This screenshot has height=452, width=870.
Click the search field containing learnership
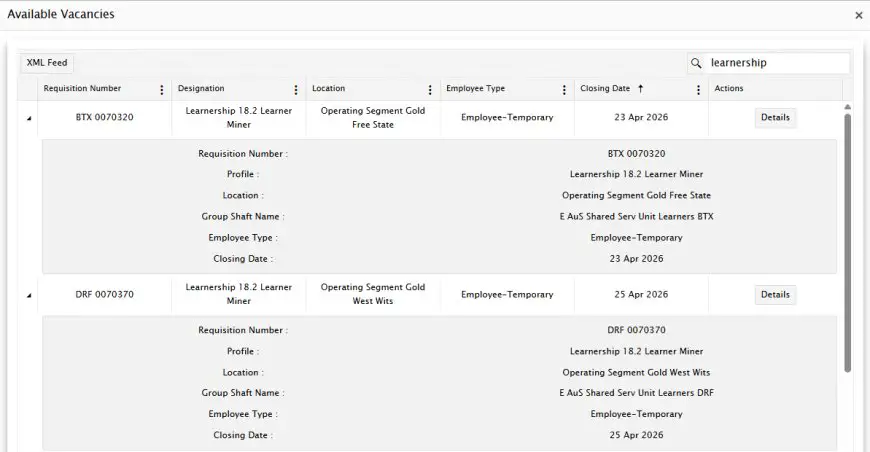point(776,63)
